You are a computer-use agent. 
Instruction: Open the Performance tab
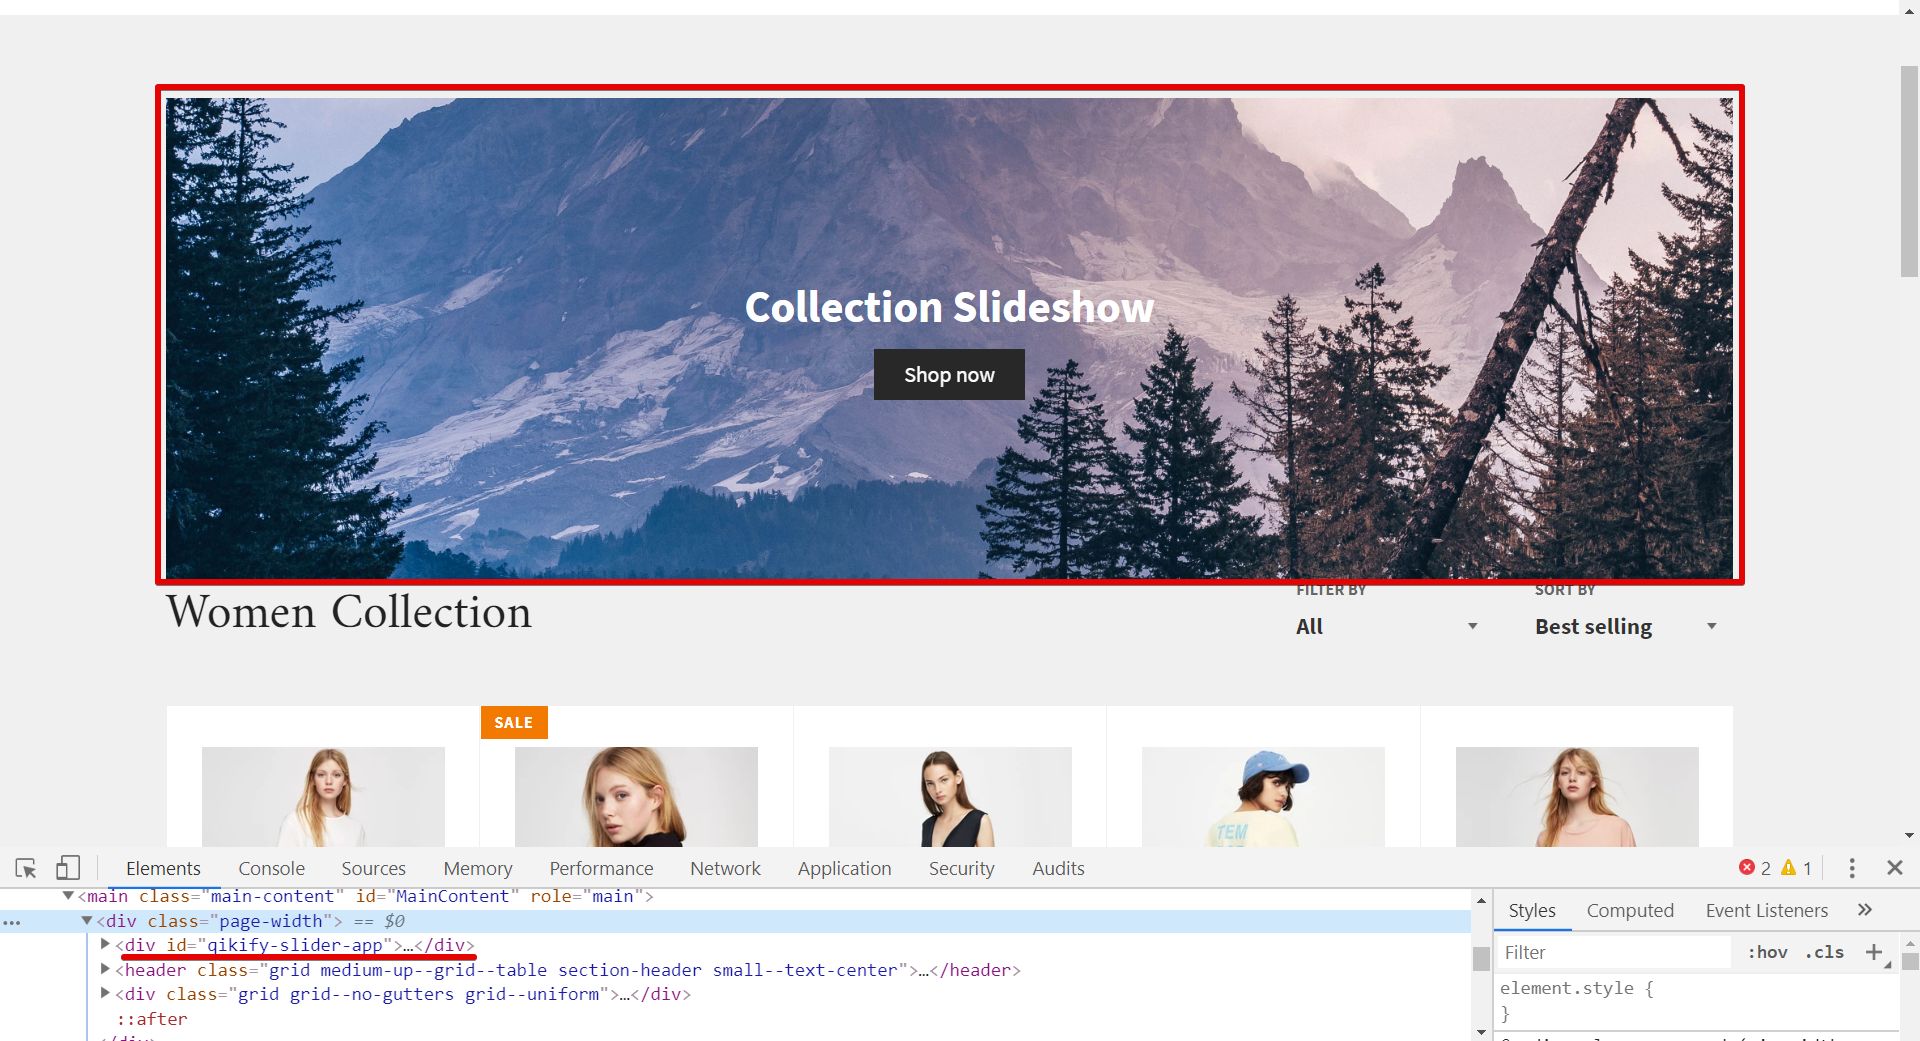pyautogui.click(x=601, y=869)
